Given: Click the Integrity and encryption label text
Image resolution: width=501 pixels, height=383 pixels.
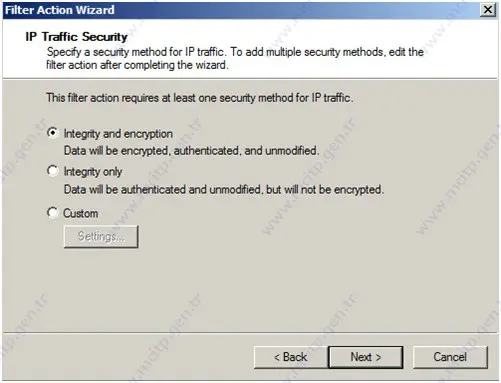Looking at the screenshot, I should (x=118, y=134).
